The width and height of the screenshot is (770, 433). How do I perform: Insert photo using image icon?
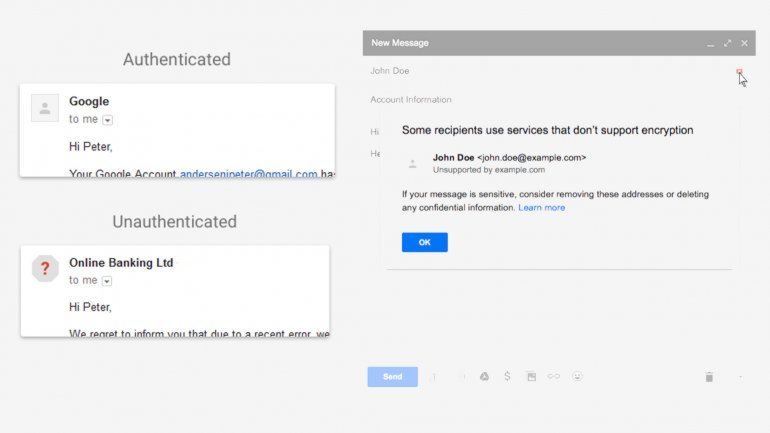(x=531, y=377)
